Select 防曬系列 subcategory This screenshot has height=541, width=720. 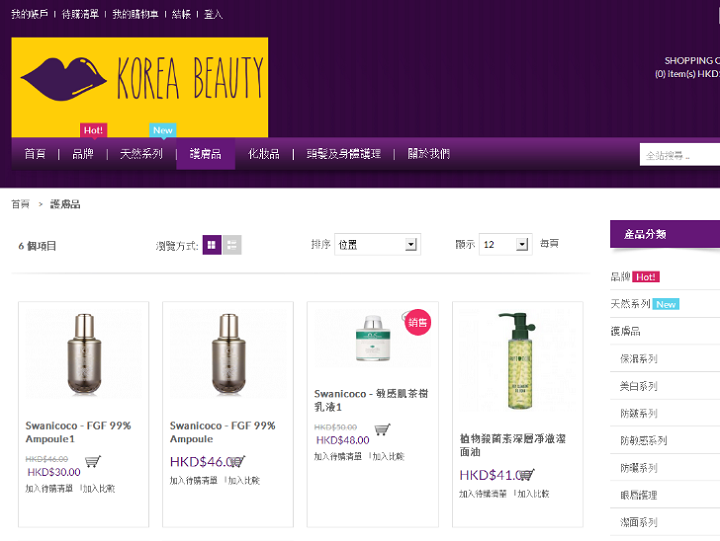click(639, 468)
